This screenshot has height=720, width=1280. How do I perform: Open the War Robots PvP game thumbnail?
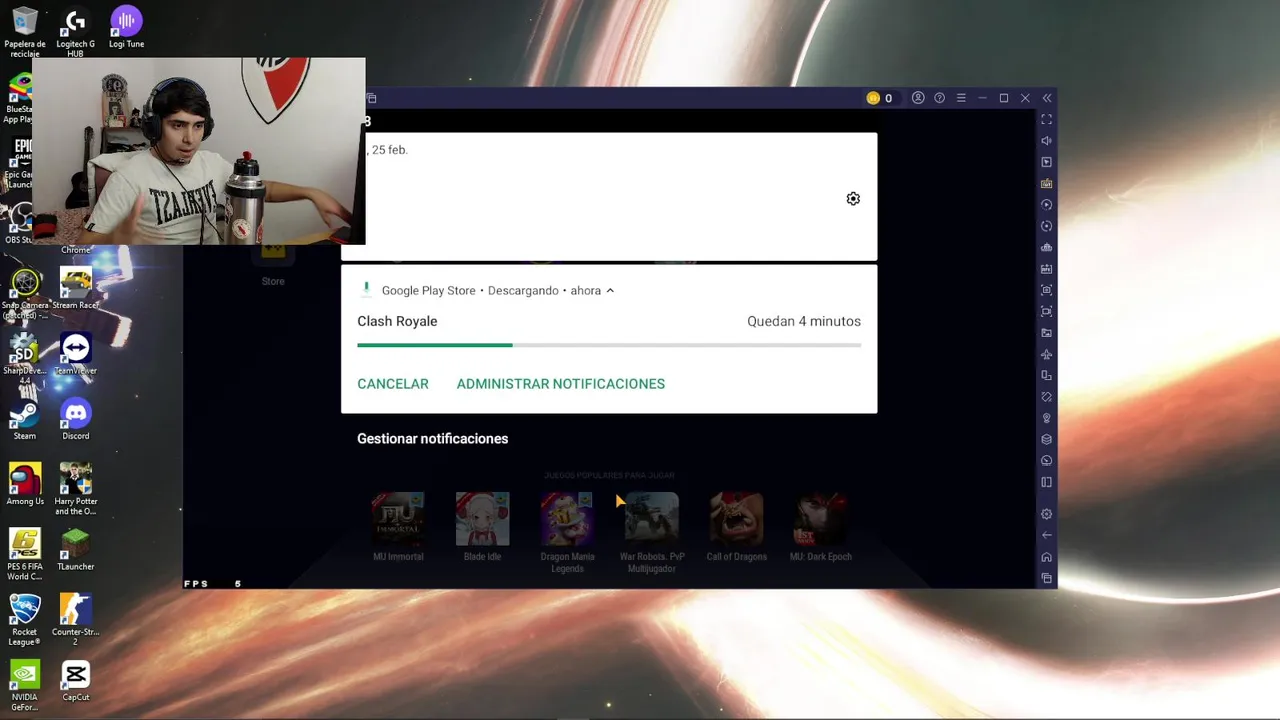point(652,519)
